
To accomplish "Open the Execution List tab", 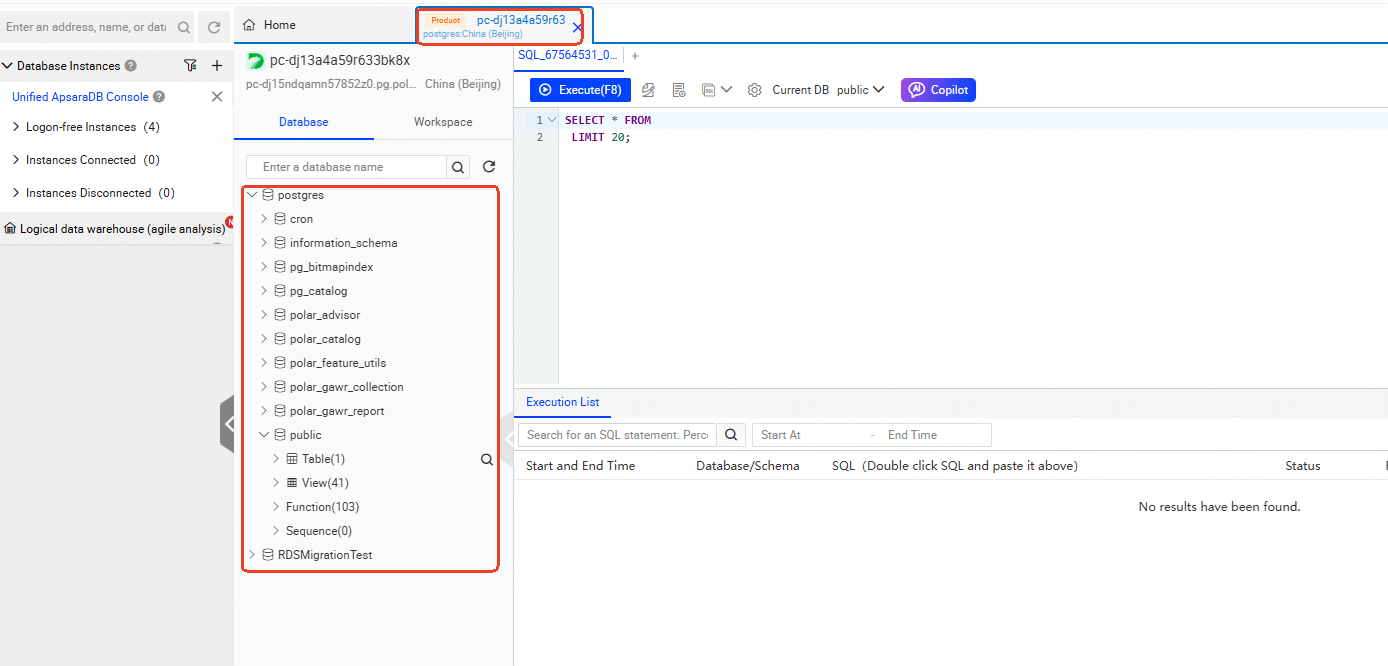I will 563,402.
